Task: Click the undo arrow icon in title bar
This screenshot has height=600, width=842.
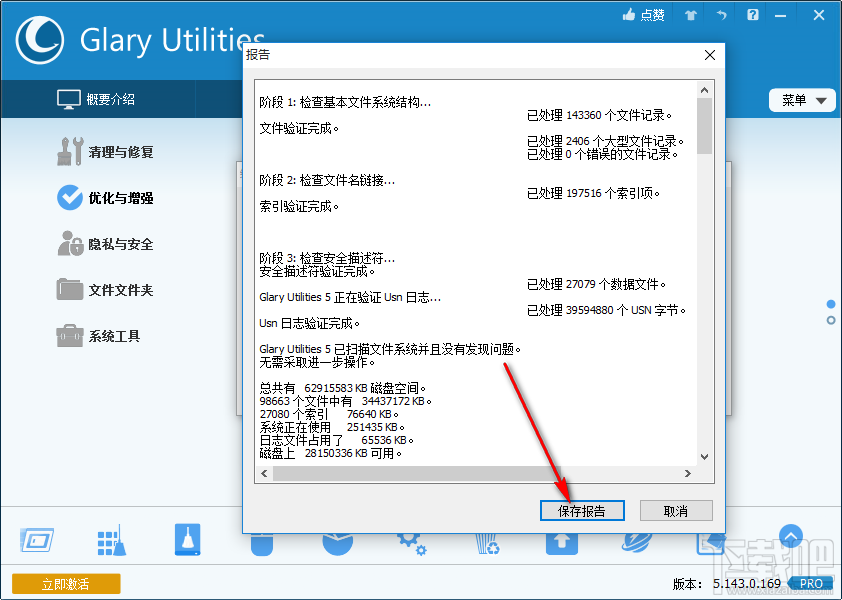Action: (720, 15)
